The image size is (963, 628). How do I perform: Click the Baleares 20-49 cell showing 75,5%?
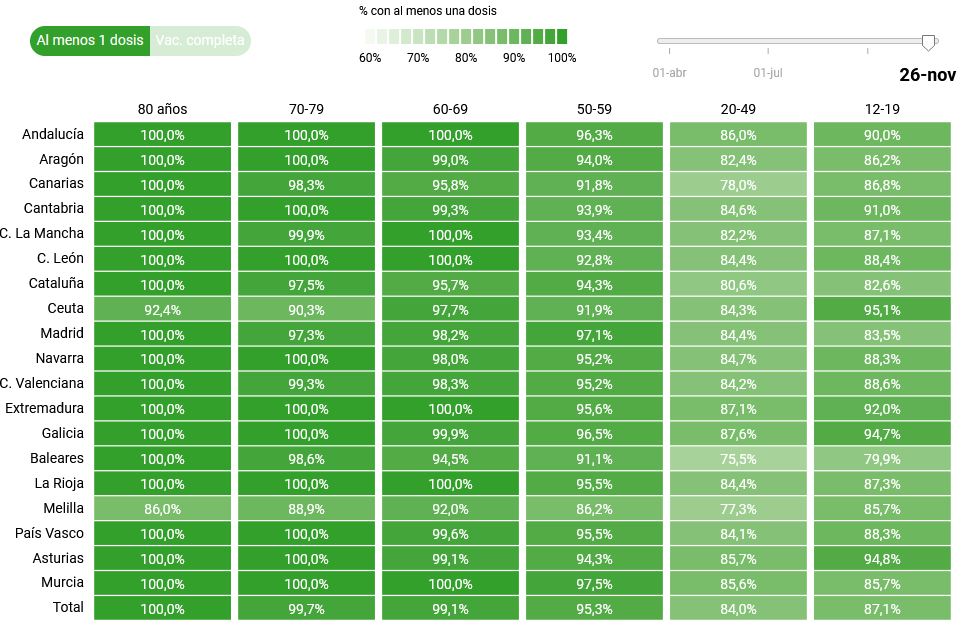pyautogui.click(x=738, y=459)
